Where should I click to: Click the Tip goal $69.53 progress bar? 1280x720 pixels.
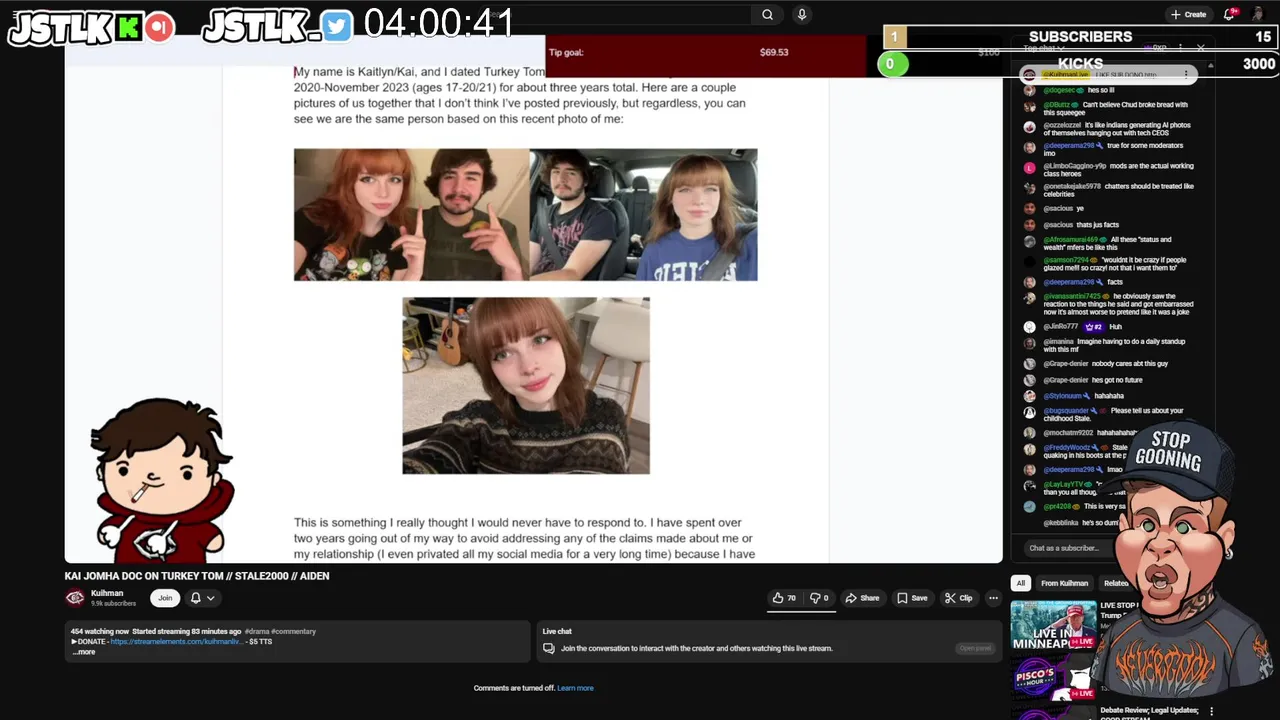[x=706, y=54]
